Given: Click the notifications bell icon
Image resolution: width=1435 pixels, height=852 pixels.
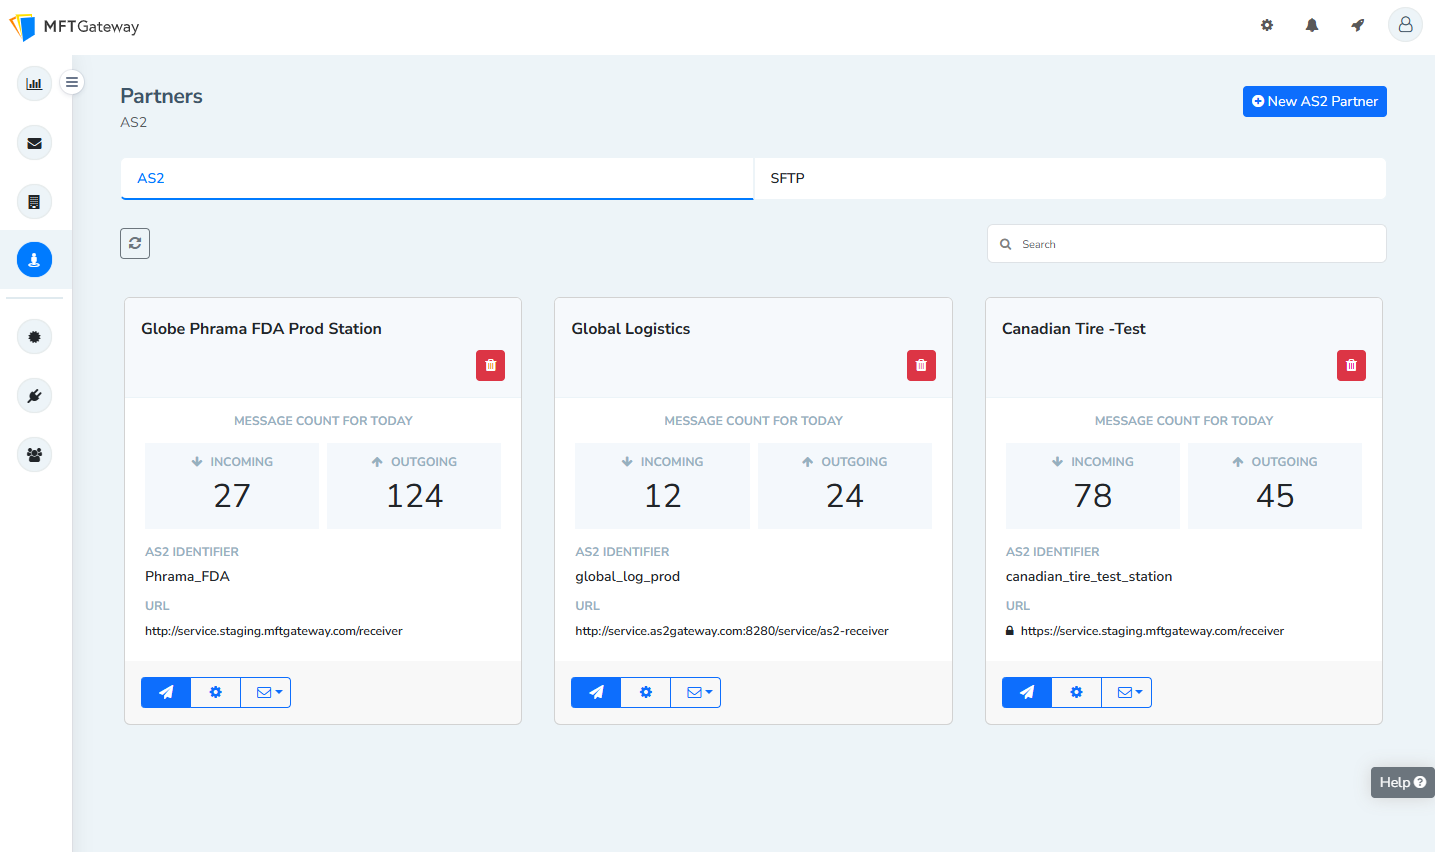Looking at the screenshot, I should 1312,25.
